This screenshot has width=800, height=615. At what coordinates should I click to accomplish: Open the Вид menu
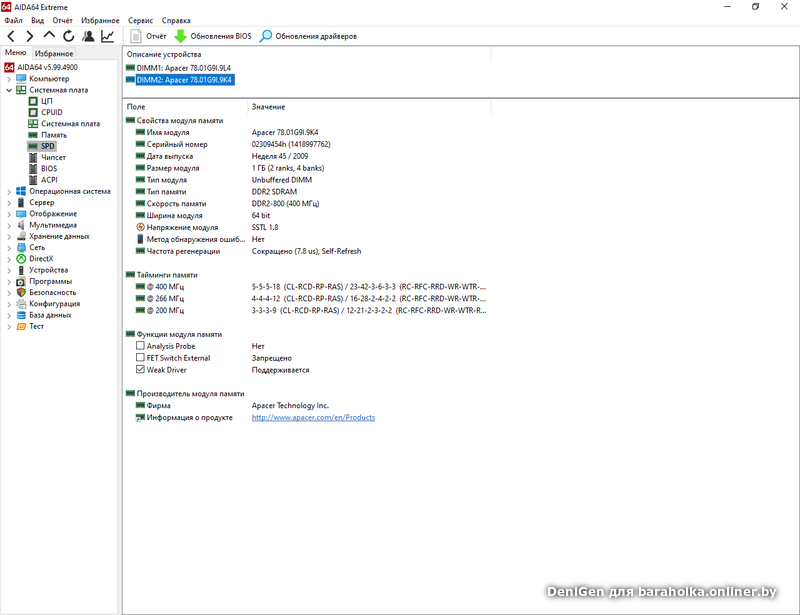coord(37,20)
